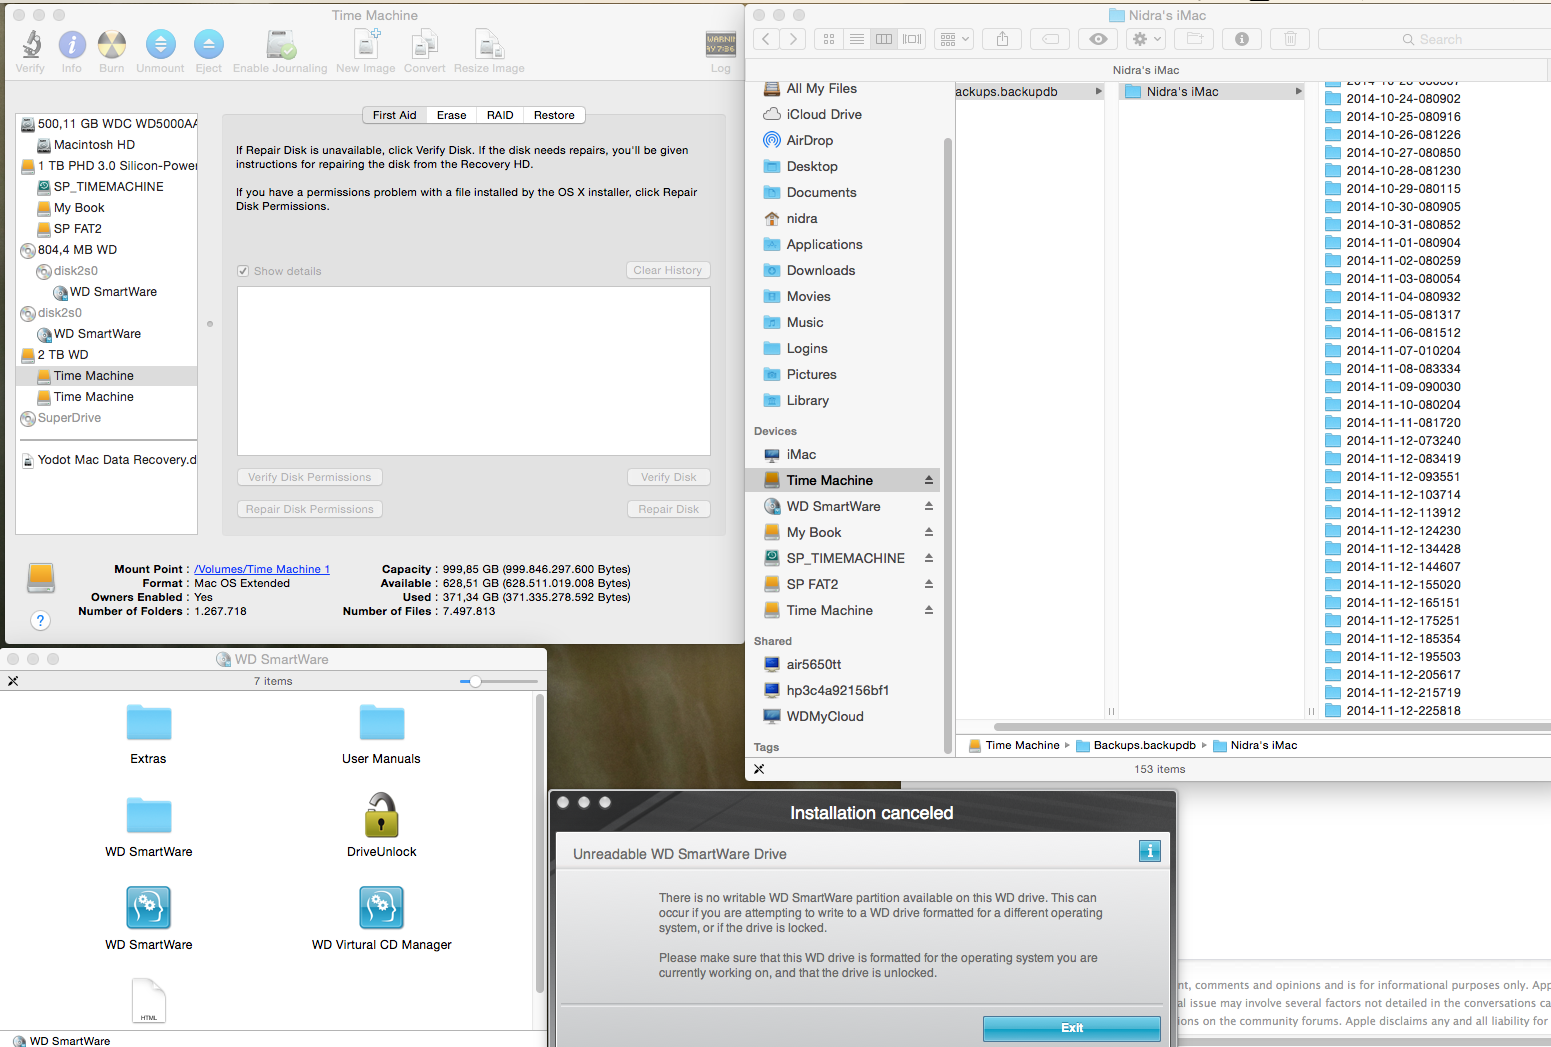
Task: Click Exit on the Installation canceled dialog
Action: [x=1071, y=1028]
